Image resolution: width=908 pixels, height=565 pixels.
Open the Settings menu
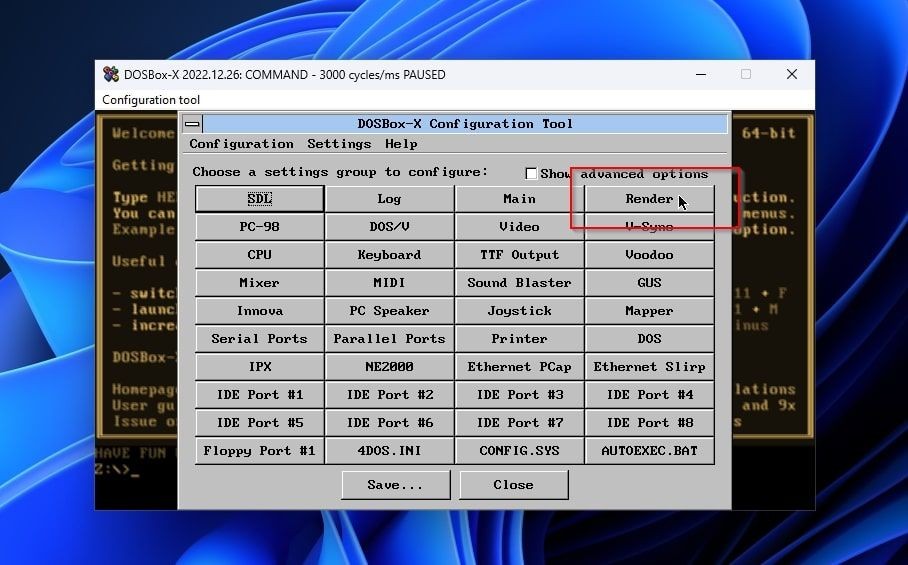tap(339, 144)
